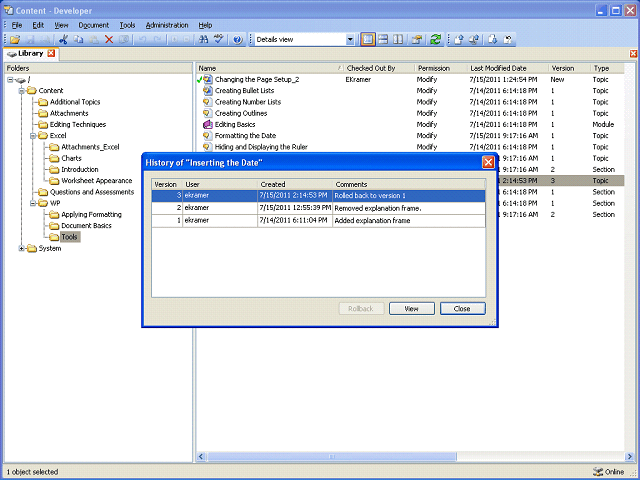The width and height of the screenshot is (640, 480).
Task: Select 'Rolled back to version 1' row
Action: [x=318, y=196]
